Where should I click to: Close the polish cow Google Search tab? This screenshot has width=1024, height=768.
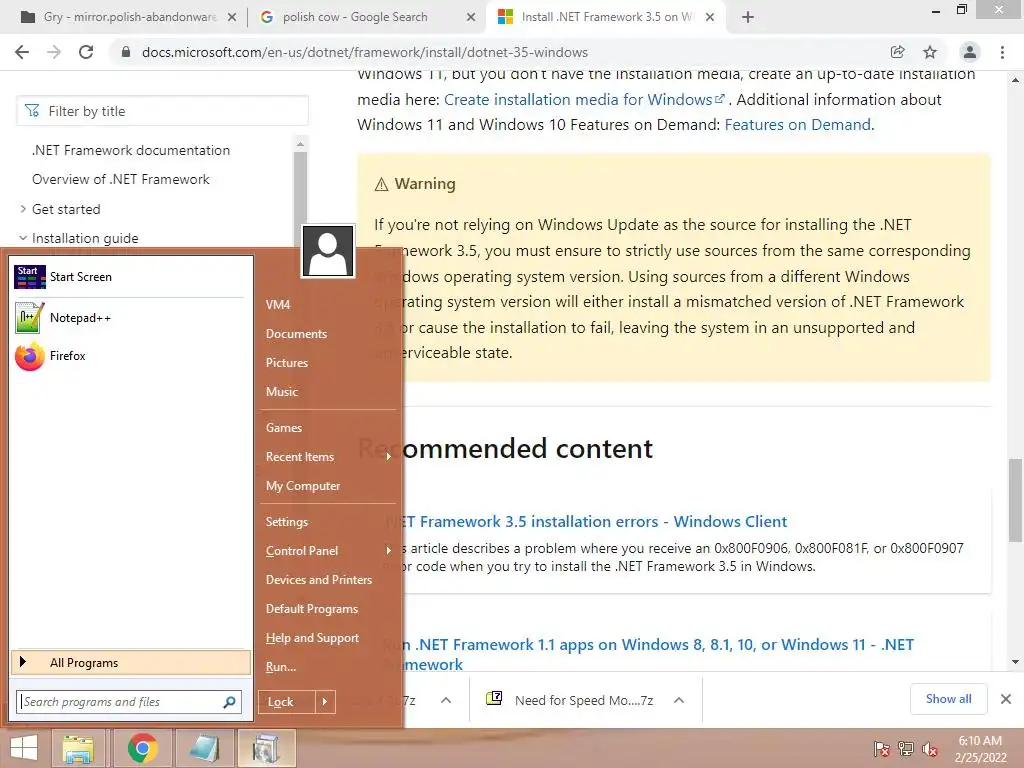(x=470, y=17)
